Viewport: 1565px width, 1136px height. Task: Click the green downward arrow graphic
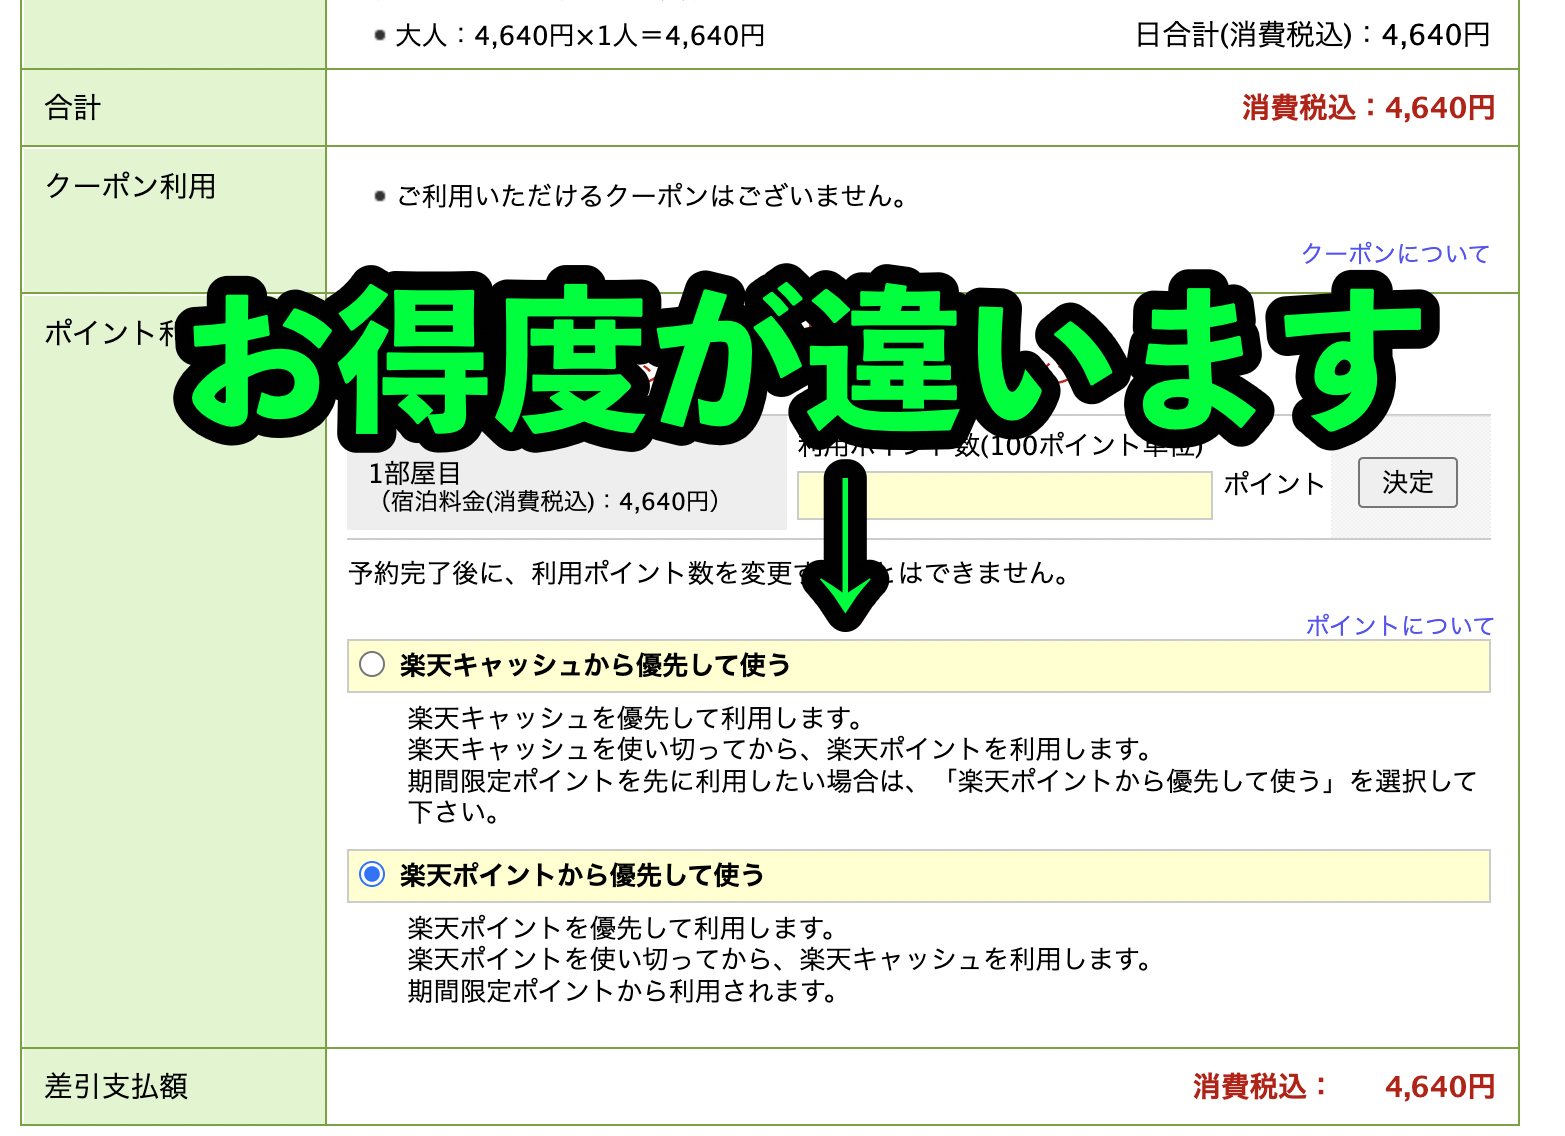pos(846,550)
